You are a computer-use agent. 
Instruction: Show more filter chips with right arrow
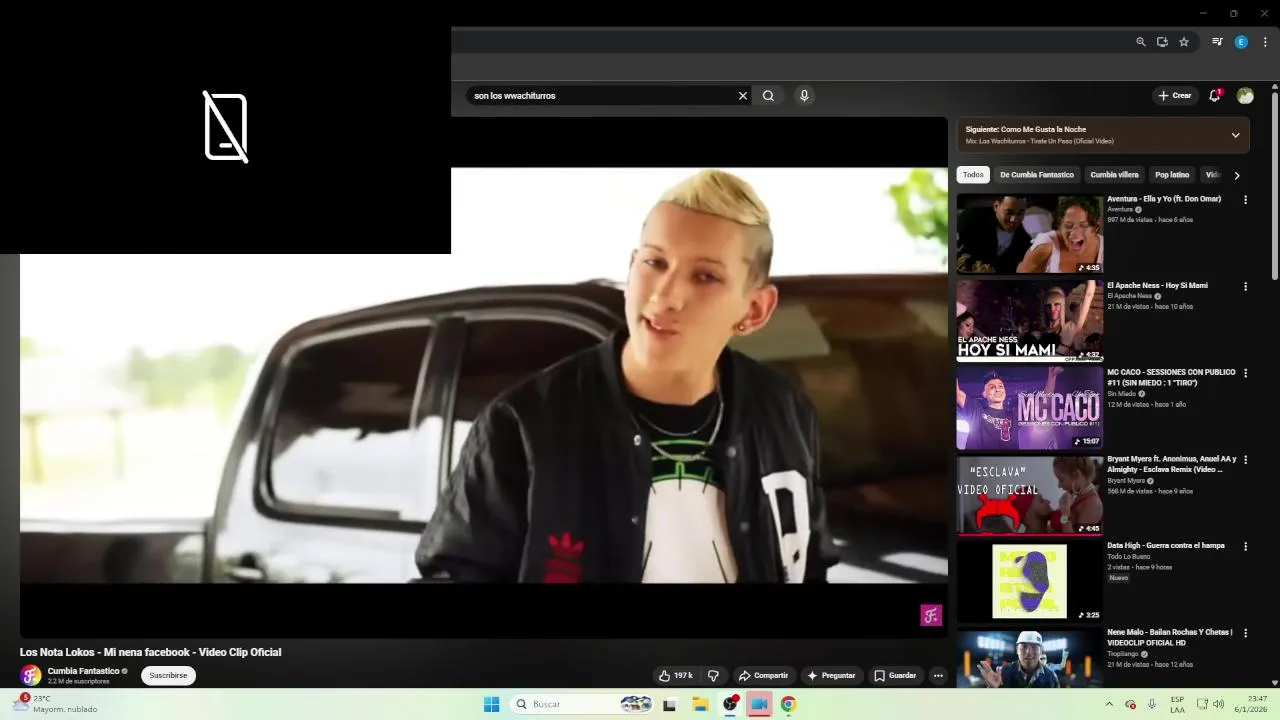click(1237, 175)
